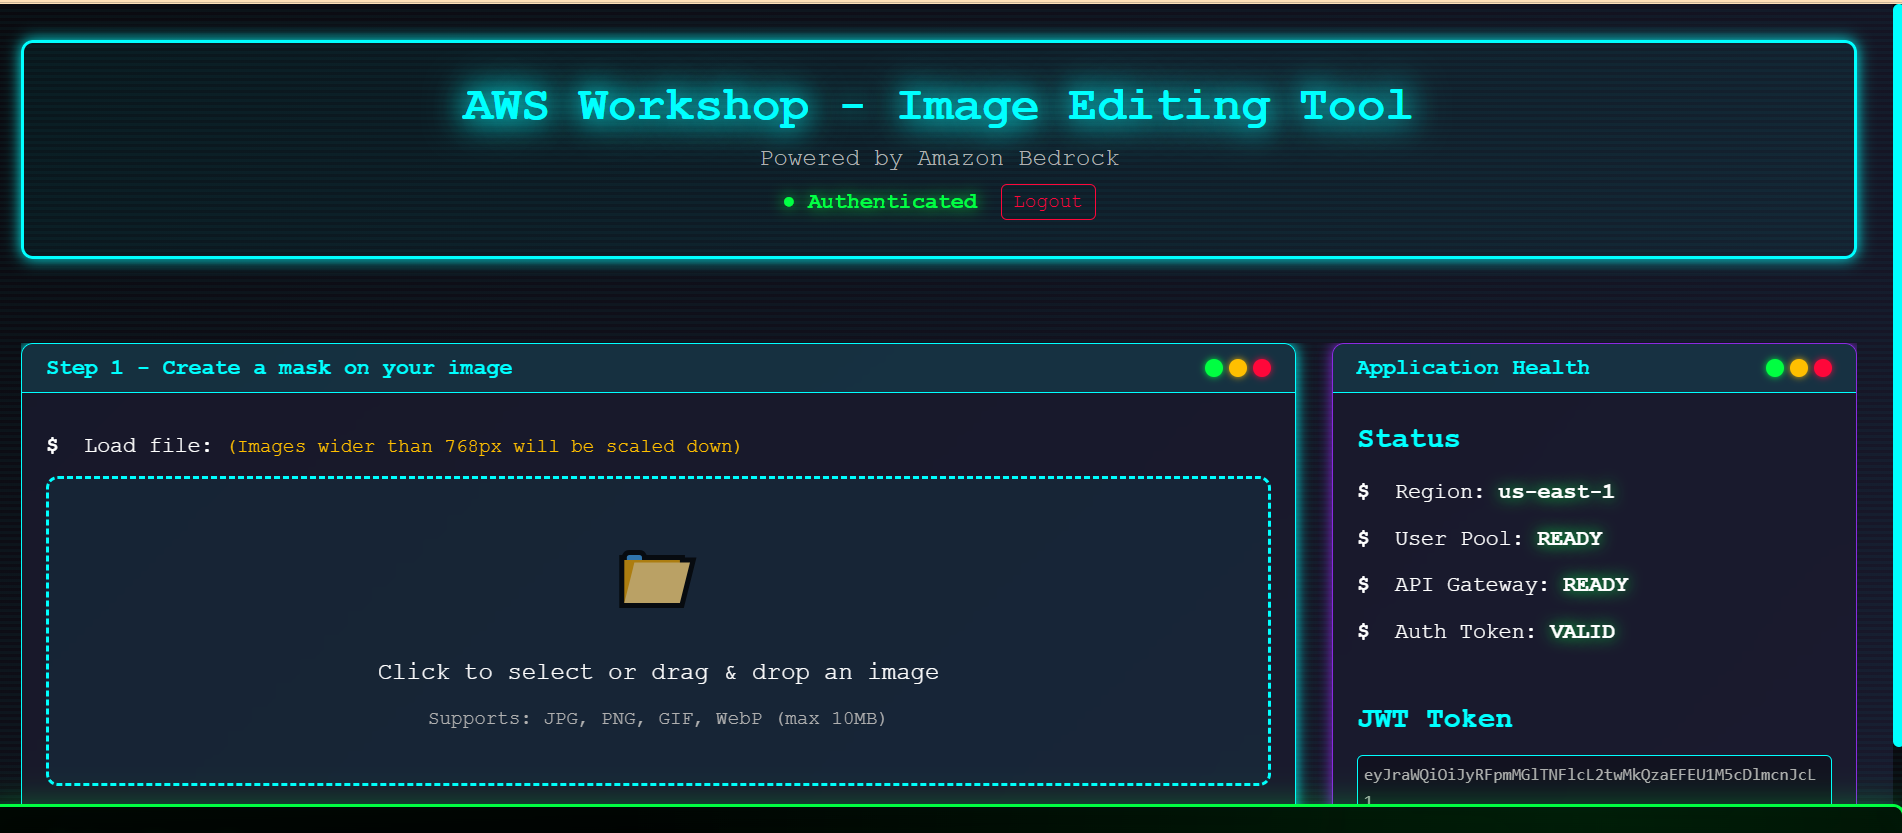Click the 'AWS Workshop – Image Editing Tool' title
The image size is (1902, 833).
point(938,106)
